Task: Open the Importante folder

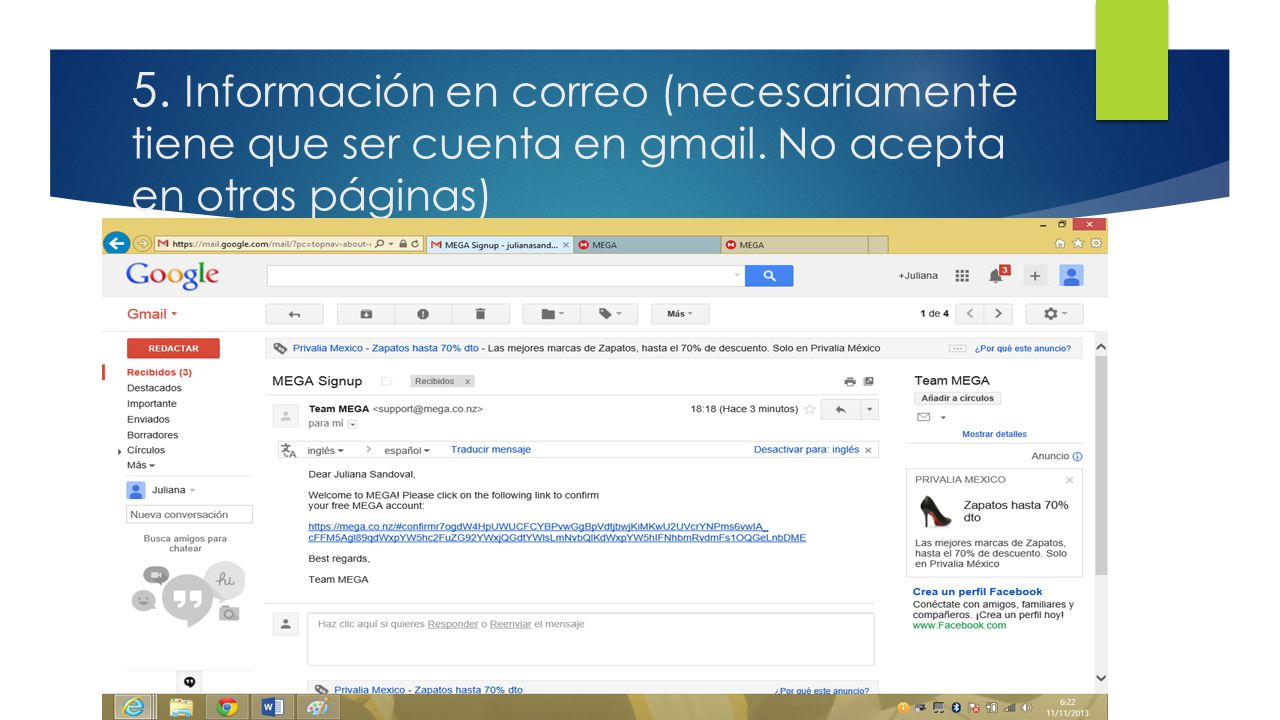Action: tap(152, 404)
